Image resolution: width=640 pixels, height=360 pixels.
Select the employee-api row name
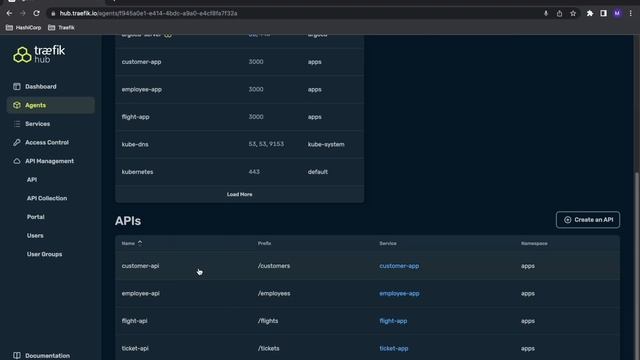[x=140, y=293]
